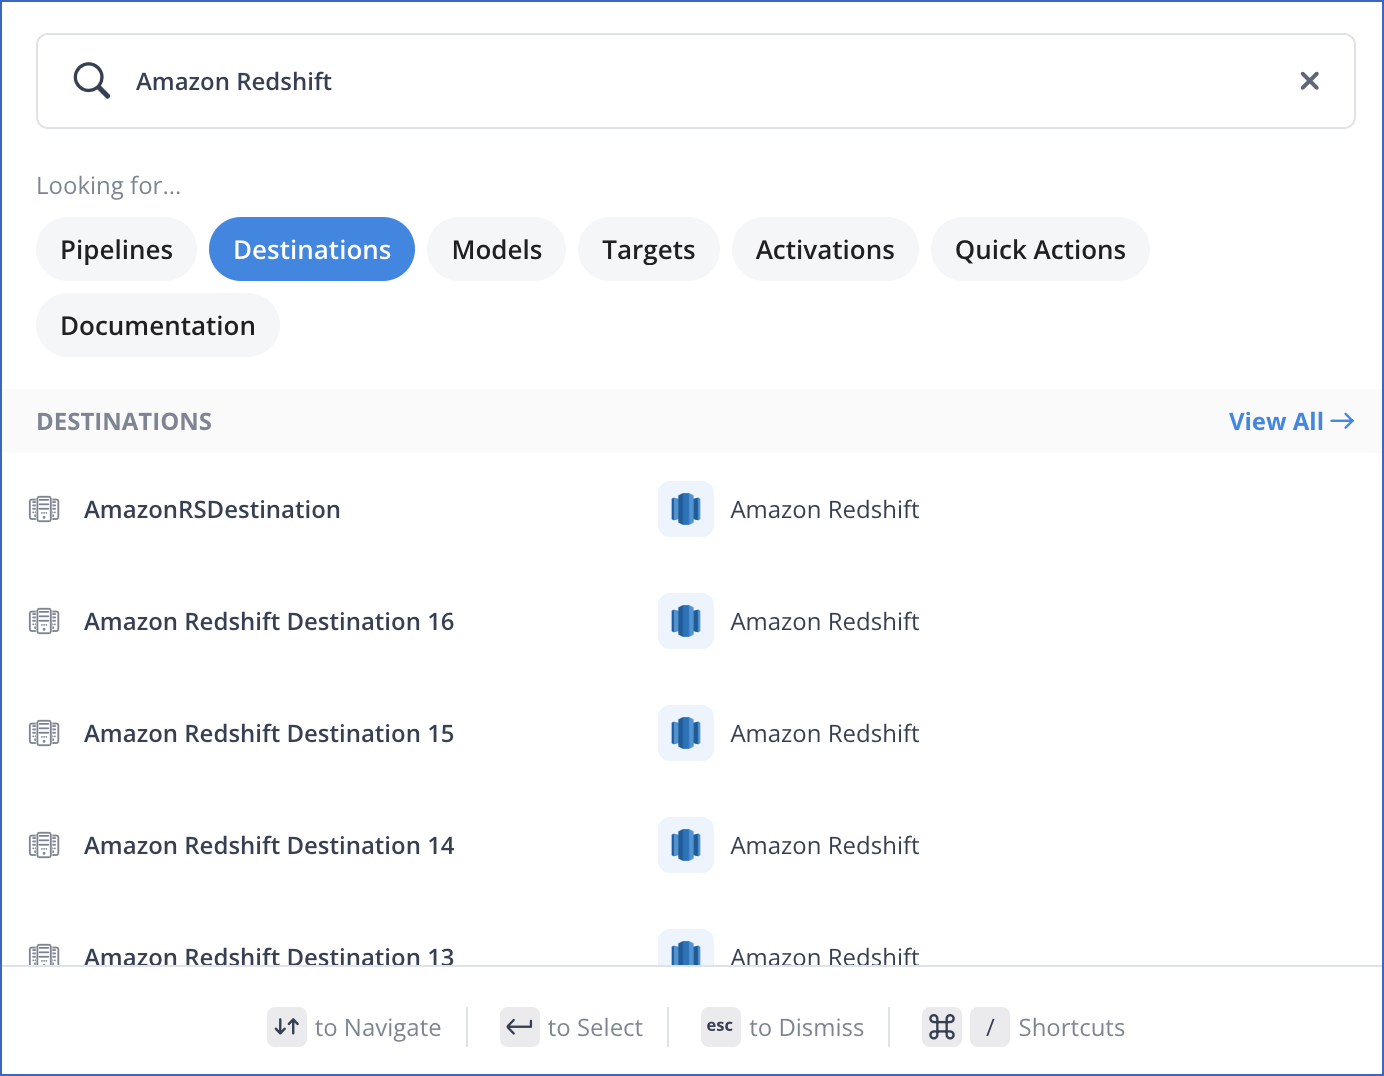
Task: Select the Activations filter chip
Action: point(825,249)
